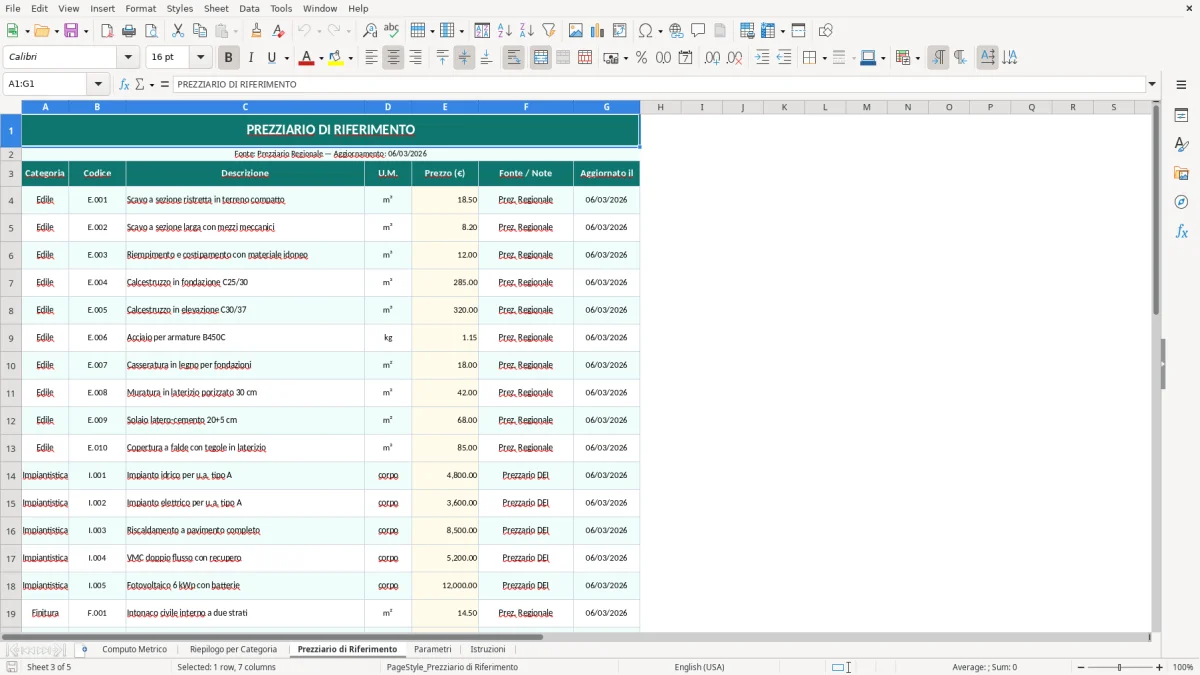Open the Font Size dropdown
This screenshot has width=1200, height=675.
point(201,58)
